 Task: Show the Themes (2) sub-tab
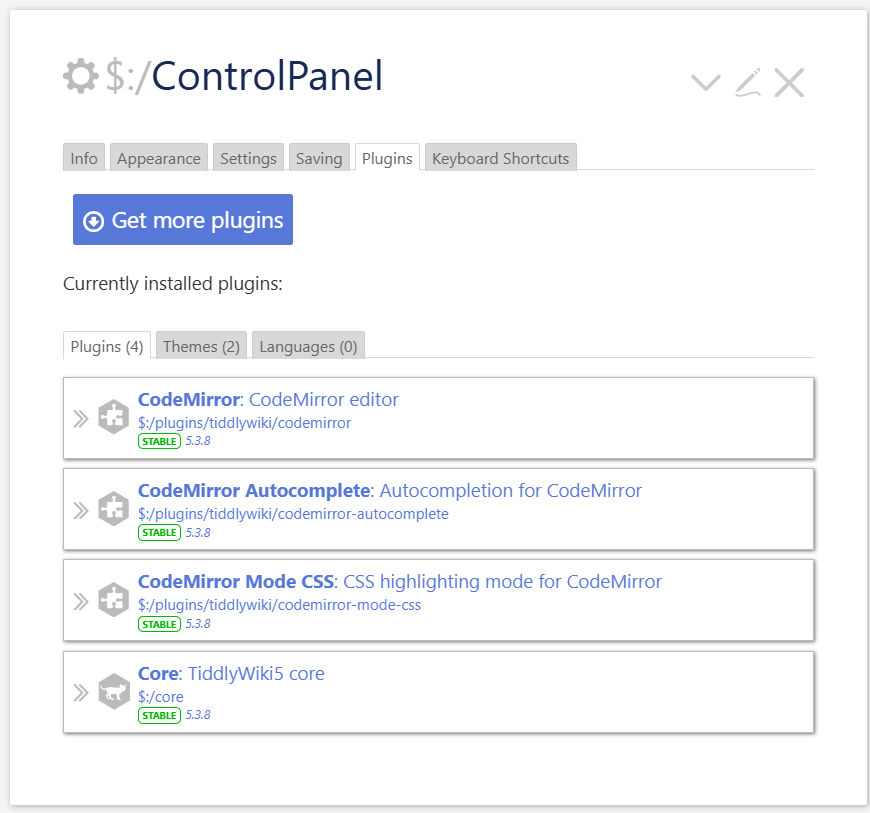pyautogui.click(x=201, y=346)
